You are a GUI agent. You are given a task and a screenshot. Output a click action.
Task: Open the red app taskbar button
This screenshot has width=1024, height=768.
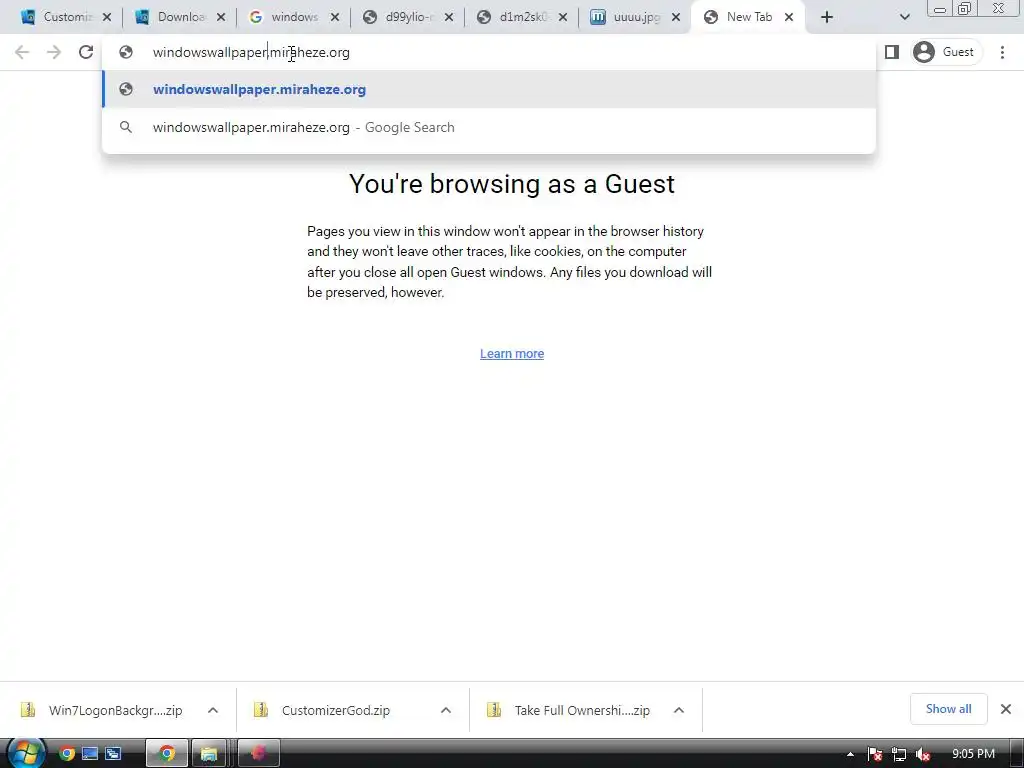[259, 754]
